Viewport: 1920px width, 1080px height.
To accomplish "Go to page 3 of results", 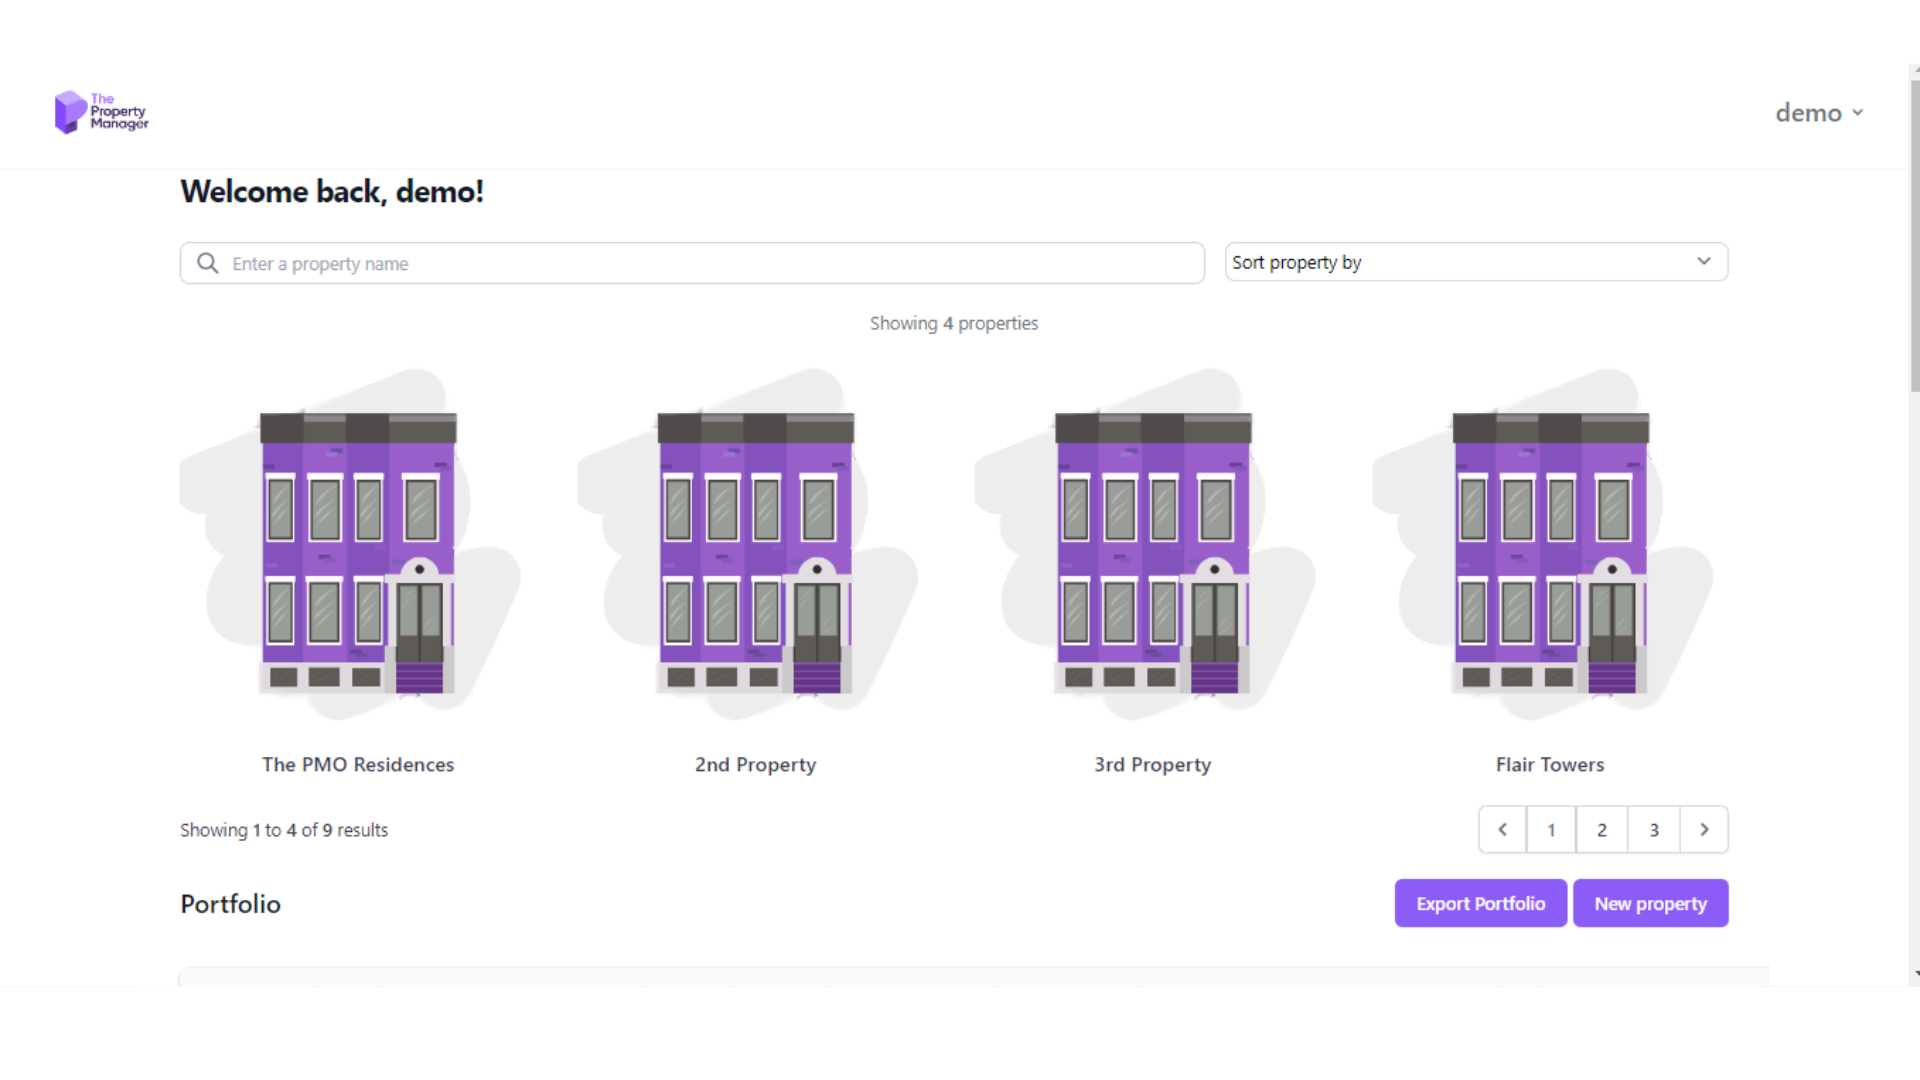I will click(1653, 829).
